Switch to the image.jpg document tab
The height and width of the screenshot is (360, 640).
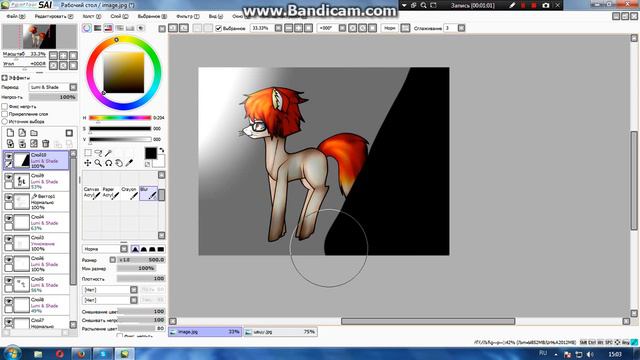pos(205,332)
